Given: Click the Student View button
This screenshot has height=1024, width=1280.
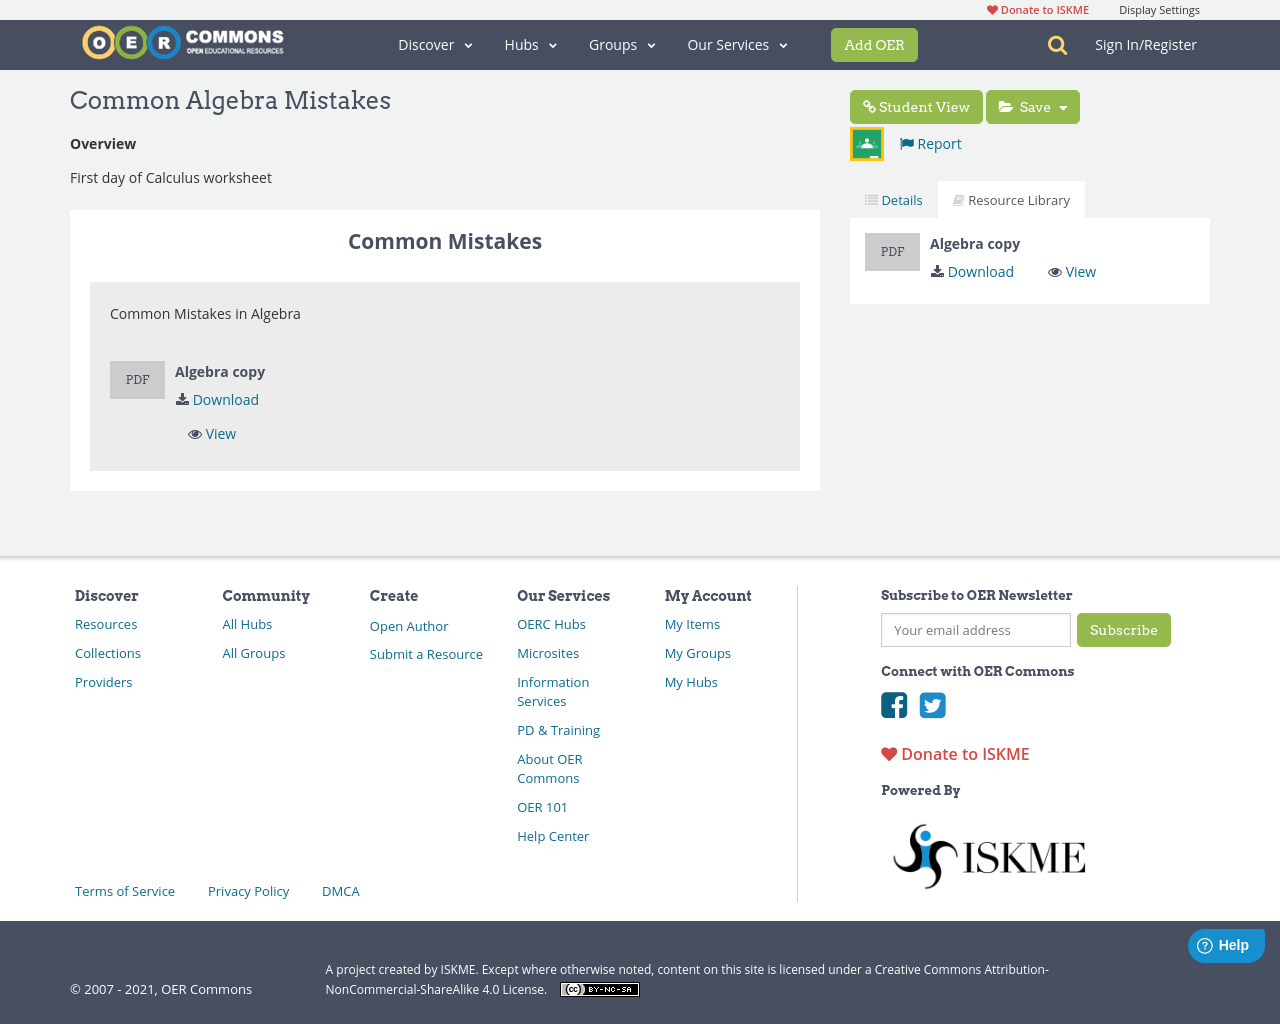Looking at the screenshot, I should [x=916, y=107].
